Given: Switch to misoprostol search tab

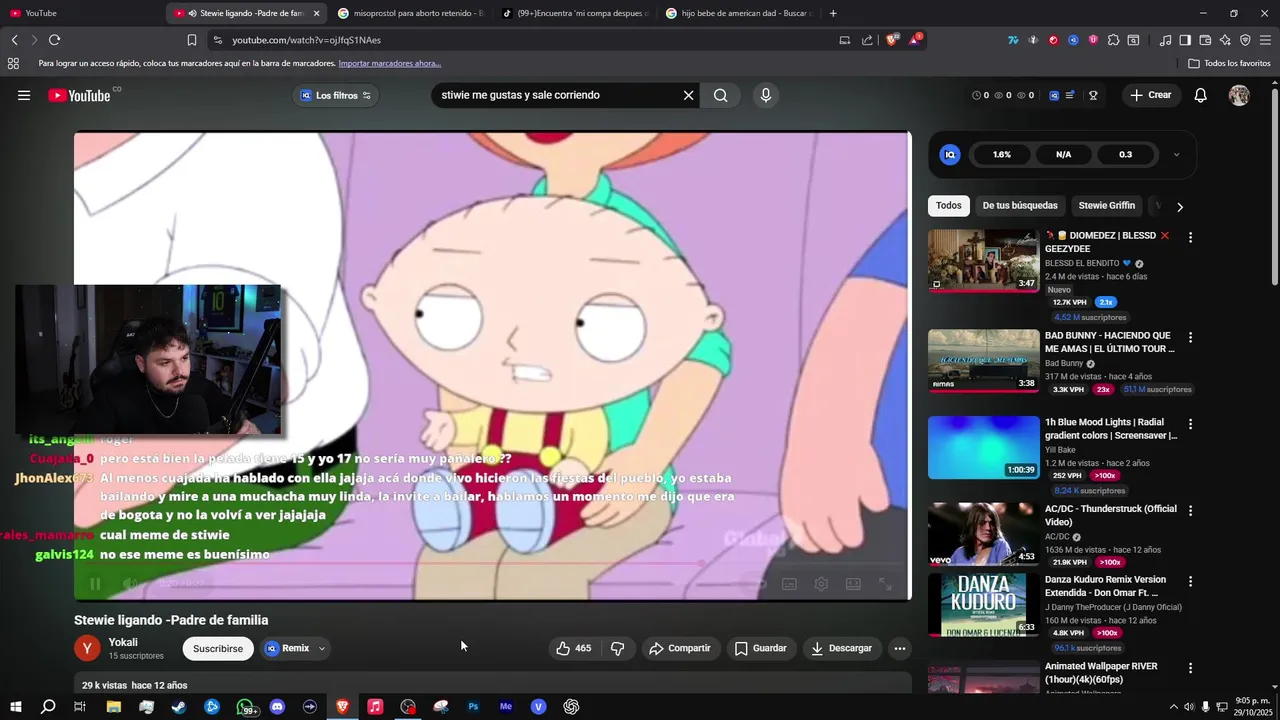Looking at the screenshot, I should [x=410, y=13].
